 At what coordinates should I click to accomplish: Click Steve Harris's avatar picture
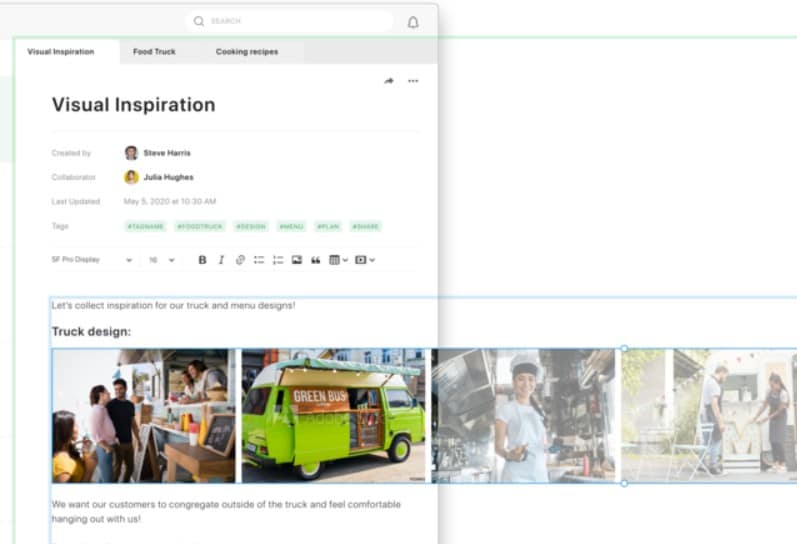[131, 153]
